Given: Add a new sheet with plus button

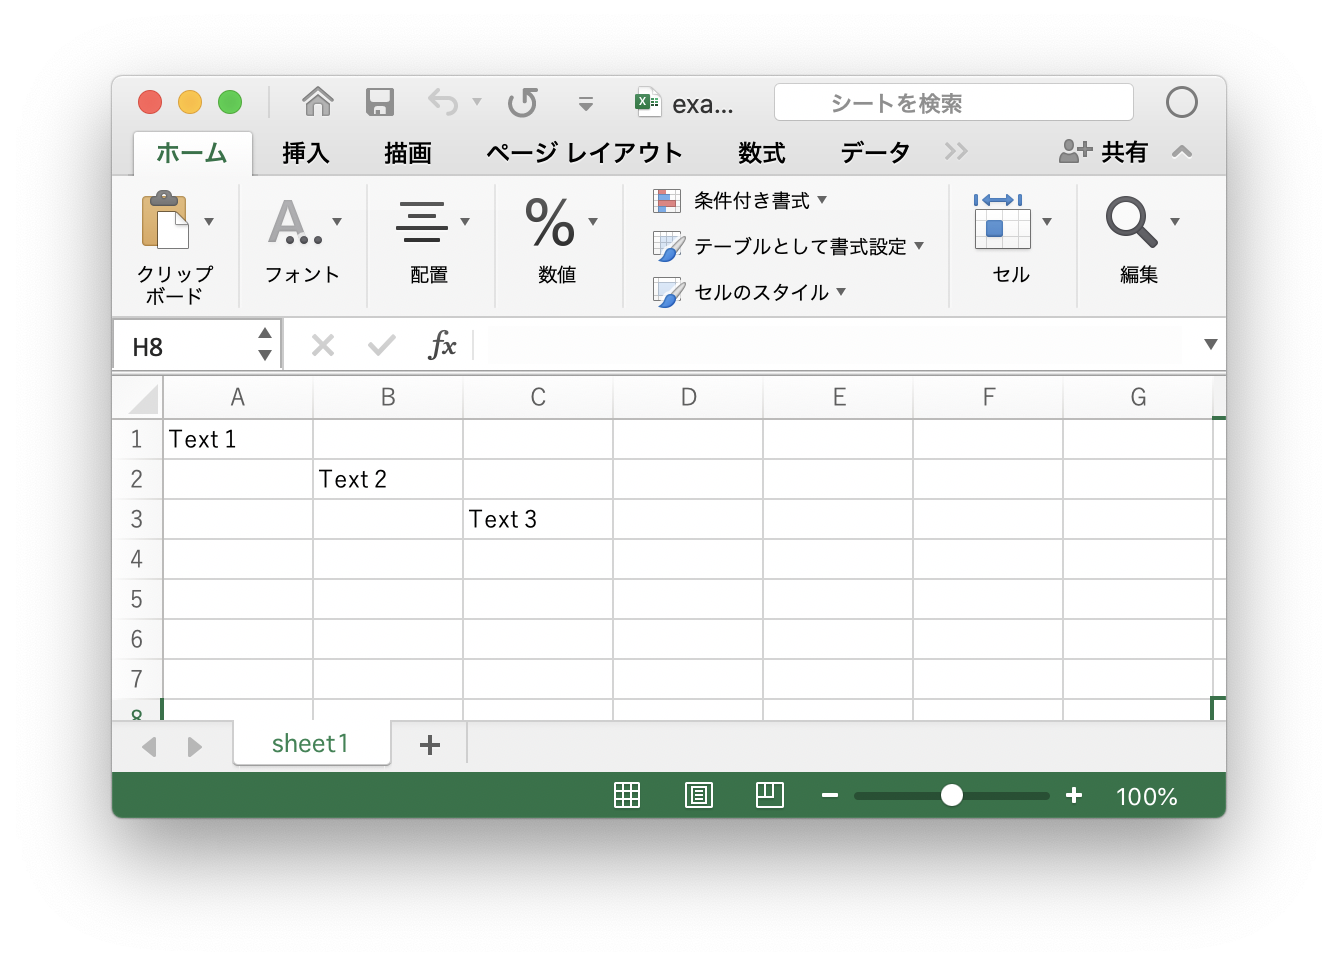Looking at the screenshot, I should point(429,743).
